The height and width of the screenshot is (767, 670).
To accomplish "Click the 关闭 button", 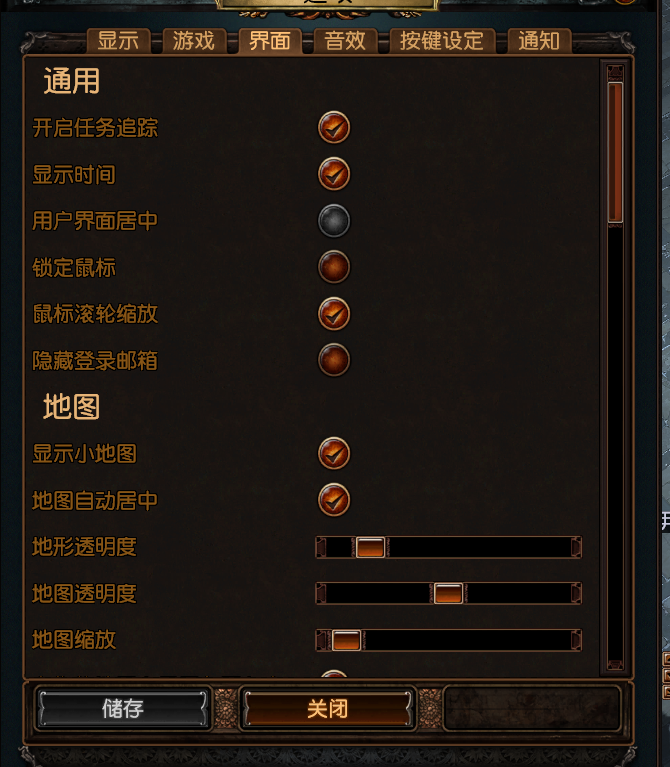I will pyautogui.click(x=328, y=708).
